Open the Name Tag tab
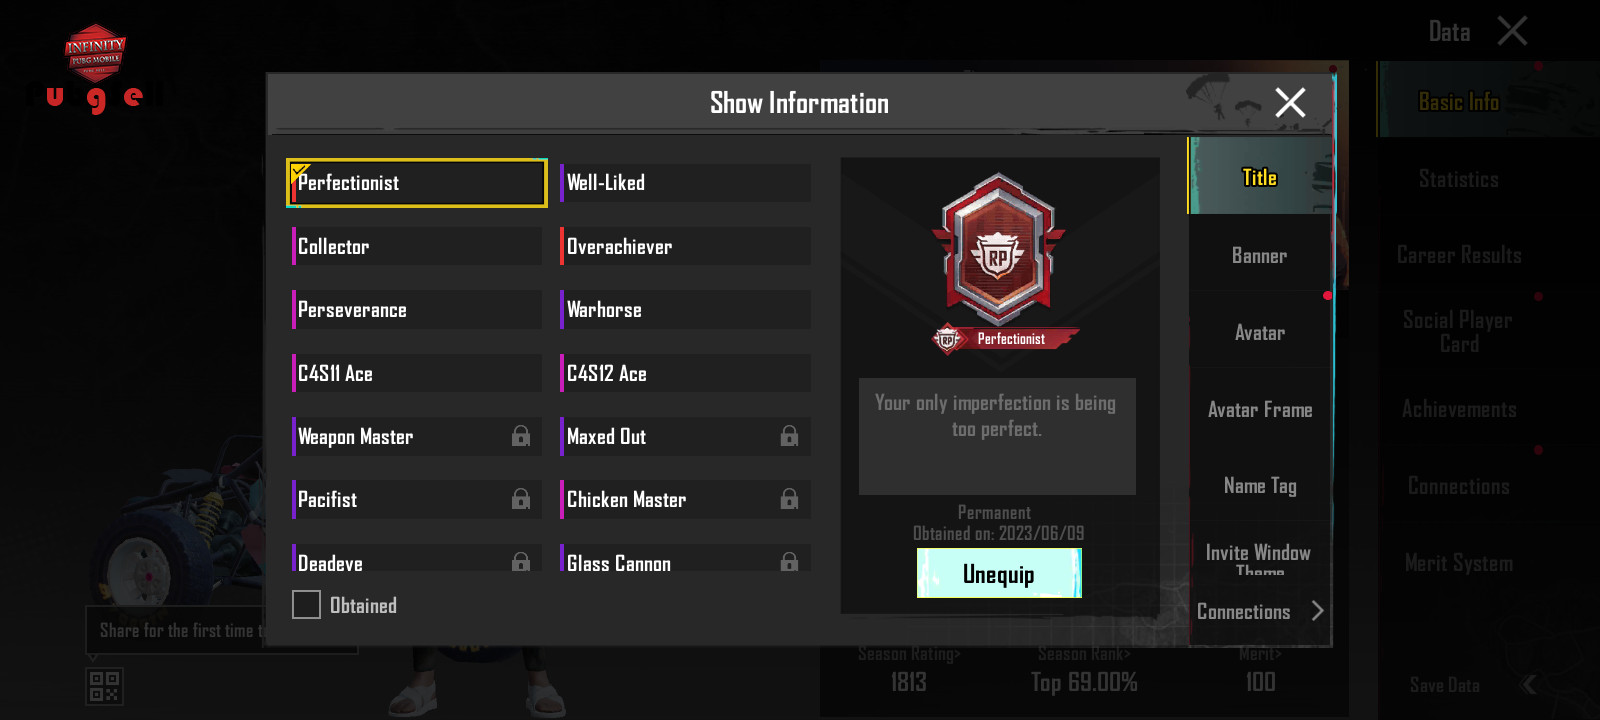Image resolution: width=1600 pixels, height=720 pixels. [x=1260, y=485]
